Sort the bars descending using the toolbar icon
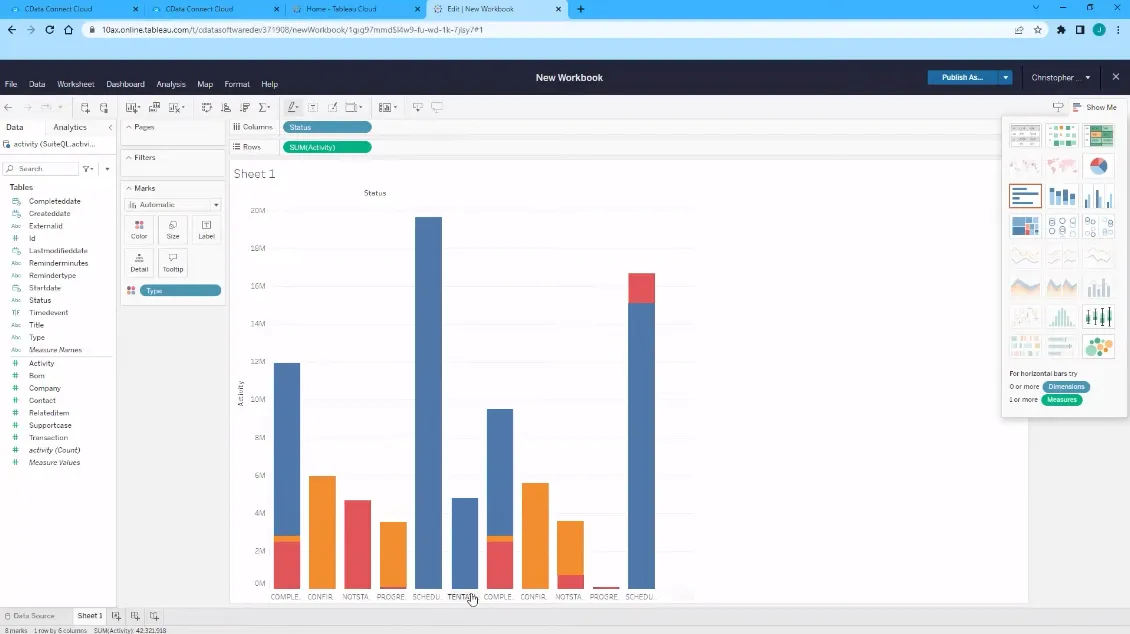This screenshot has width=1130, height=634. tap(245, 107)
